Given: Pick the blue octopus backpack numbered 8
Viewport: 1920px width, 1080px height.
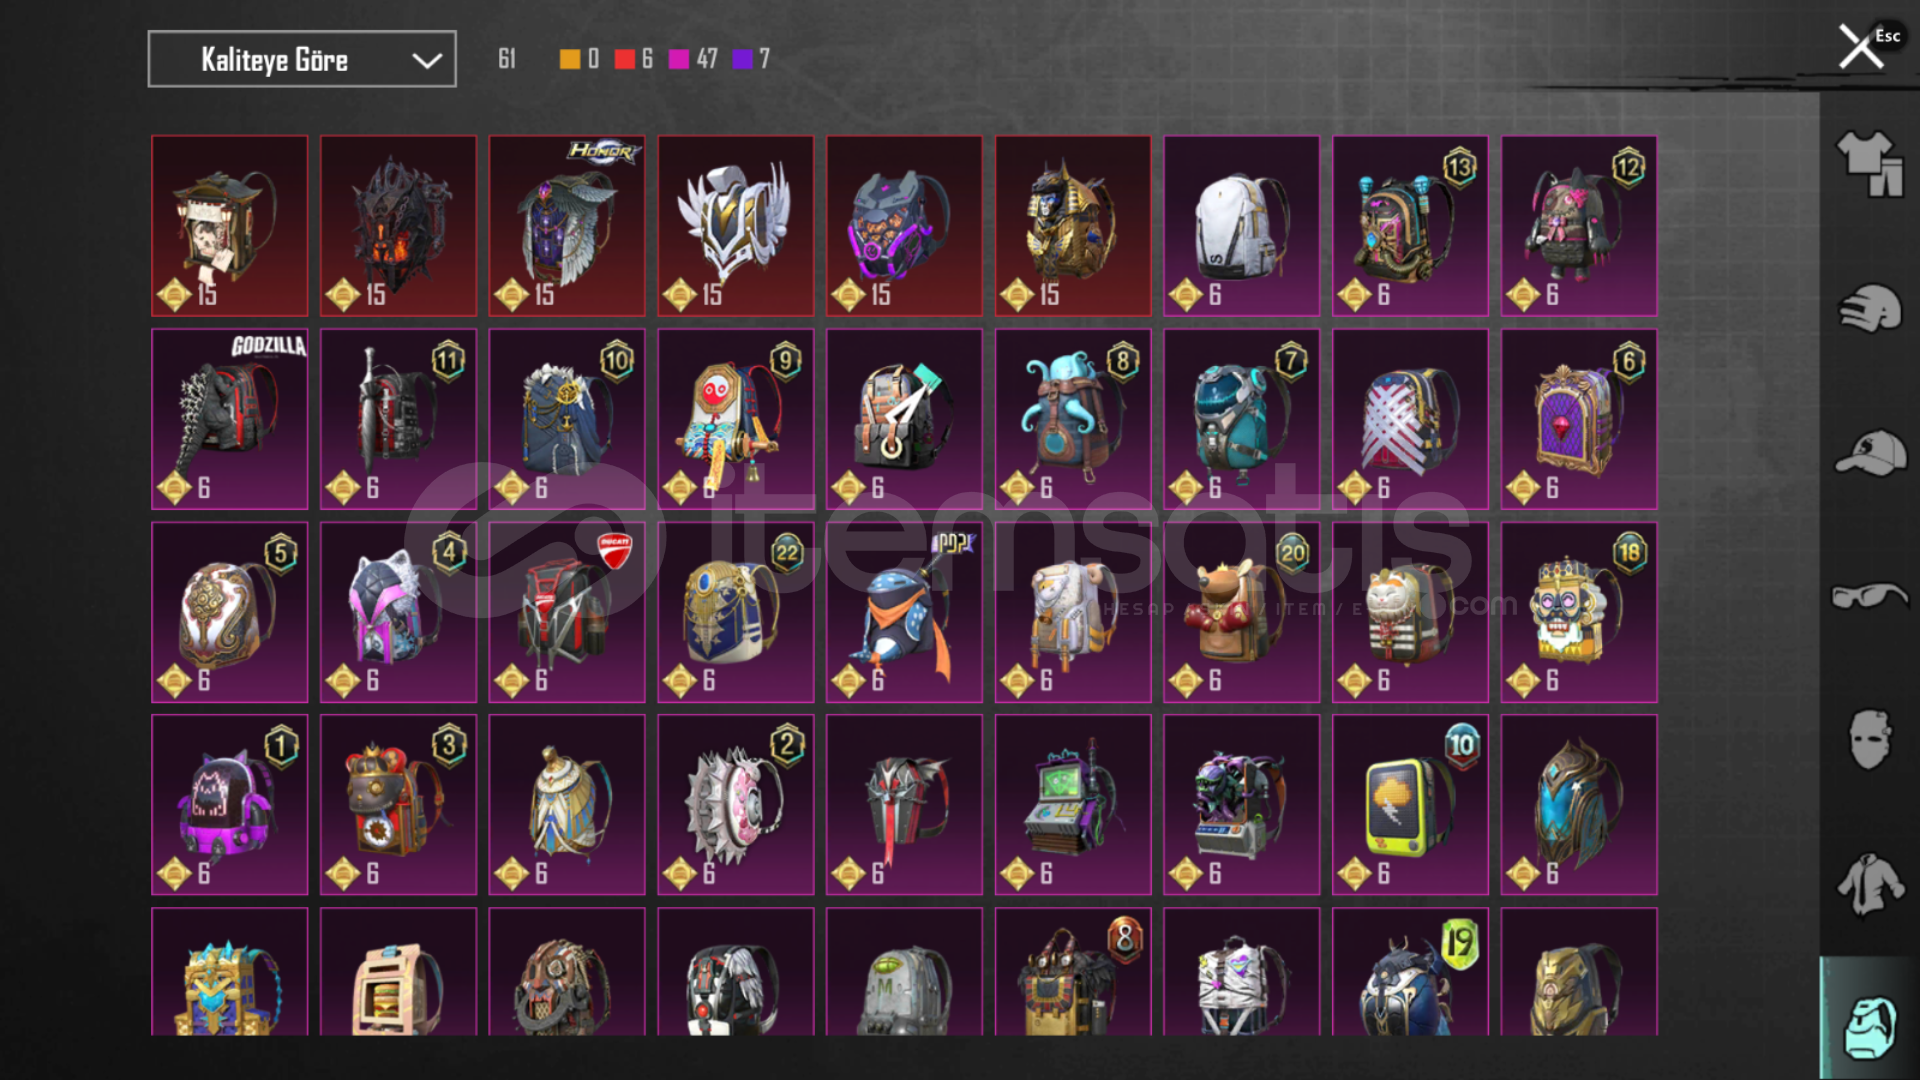Looking at the screenshot, I should tap(1073, 419).
